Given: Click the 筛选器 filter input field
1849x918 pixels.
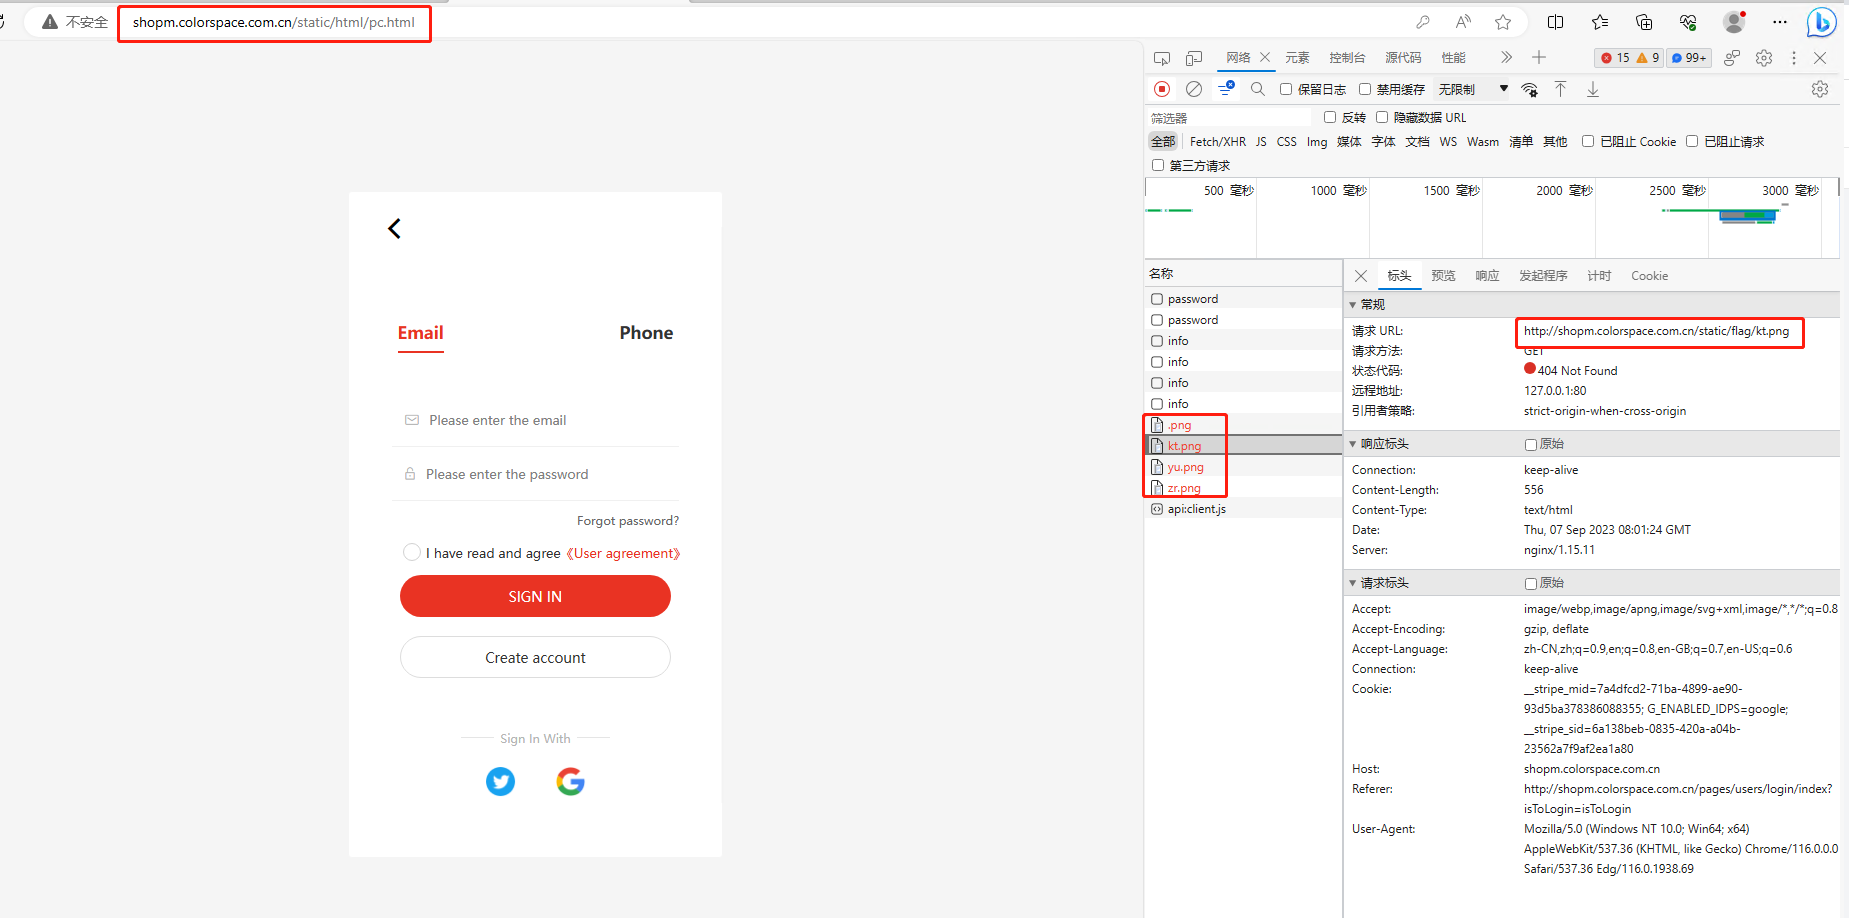Looking at the screenshot, I should point(1230,118).
